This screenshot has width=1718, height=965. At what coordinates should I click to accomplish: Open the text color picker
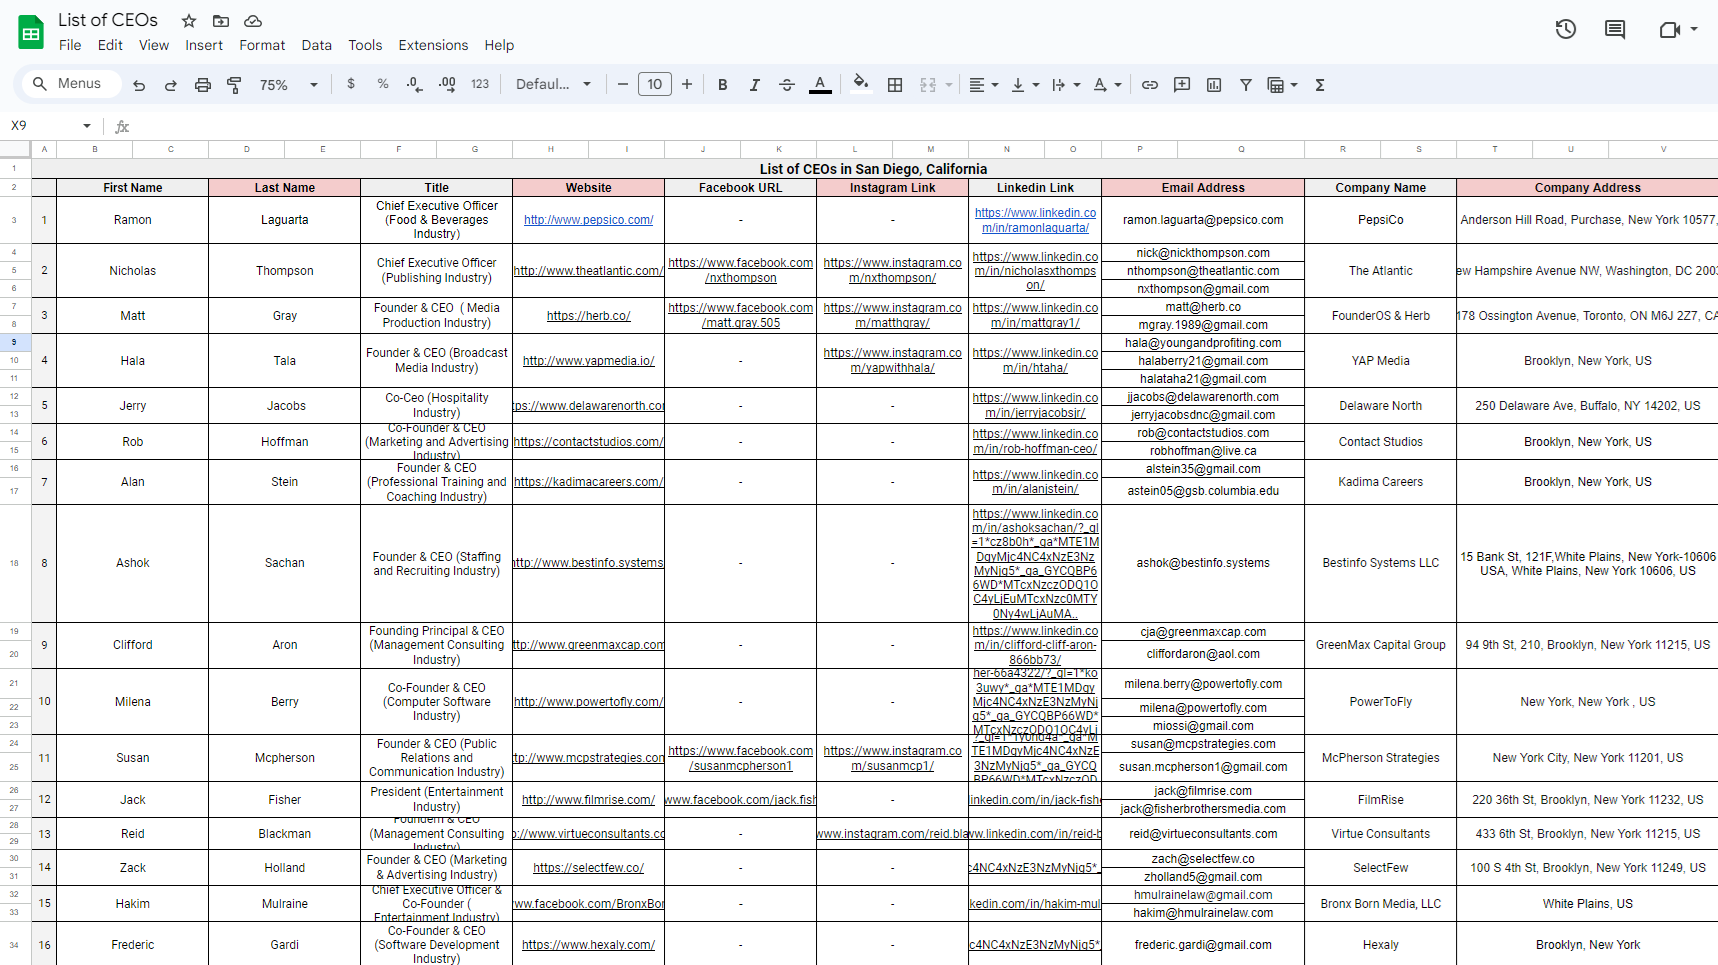pos(820,85)
